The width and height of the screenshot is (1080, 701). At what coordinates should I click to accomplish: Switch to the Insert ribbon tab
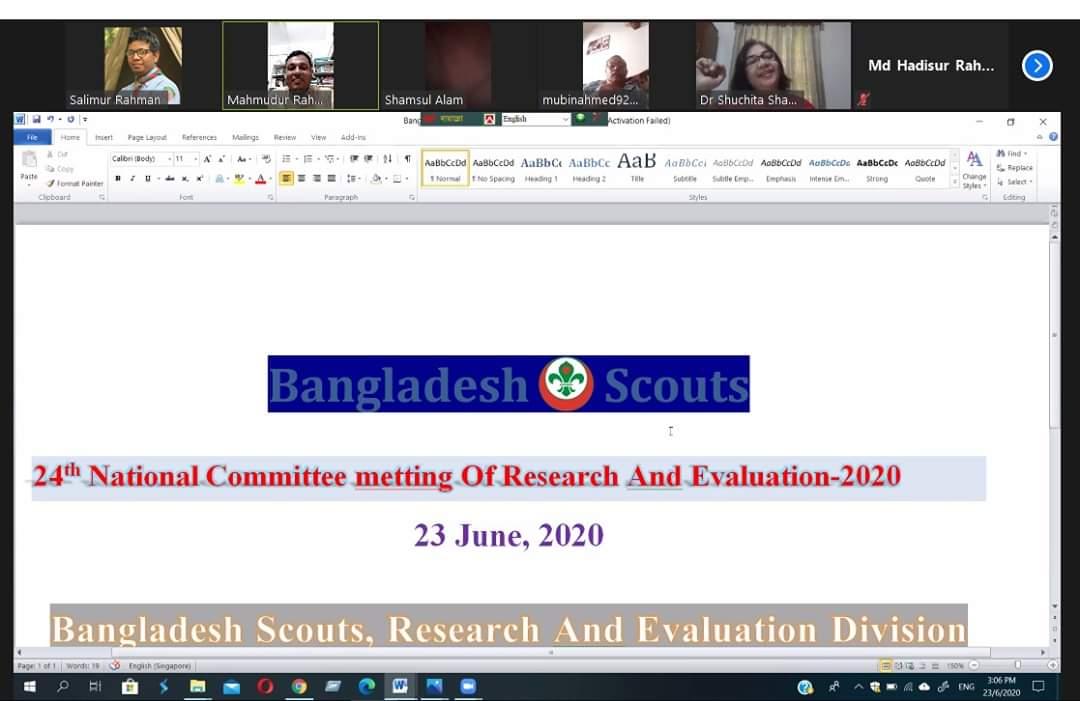click(x=104, y=137)
